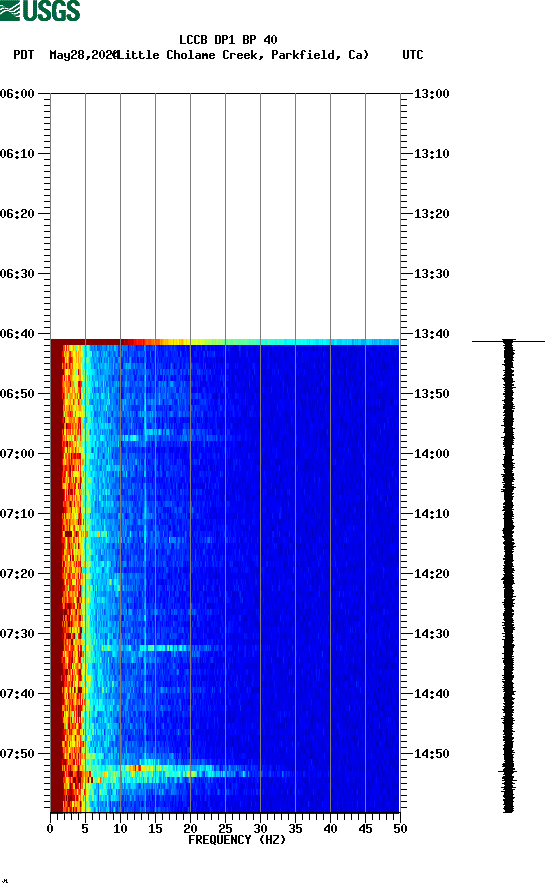The height and width of the screenshot is (892, 552).
Task: Click the seismogram waveform trace on the right
Action: click(509, 576)
